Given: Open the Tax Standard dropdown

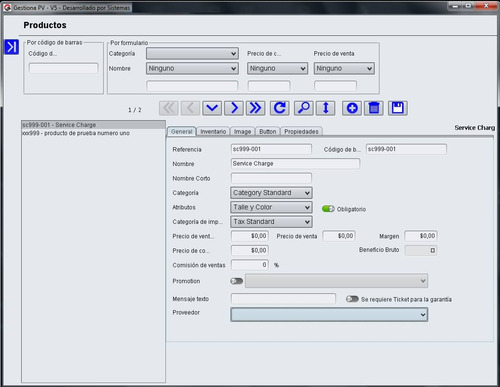Looking at the screenshot, I should pyautogui.click(x=271, y=222).
